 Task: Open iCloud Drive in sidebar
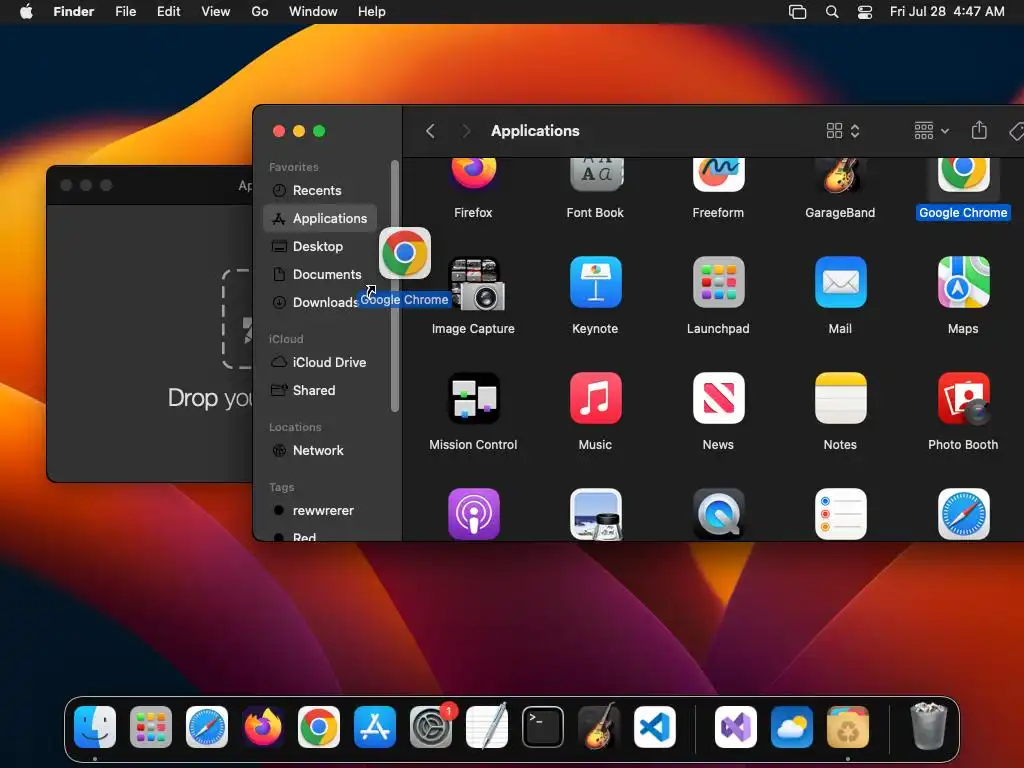320,362
